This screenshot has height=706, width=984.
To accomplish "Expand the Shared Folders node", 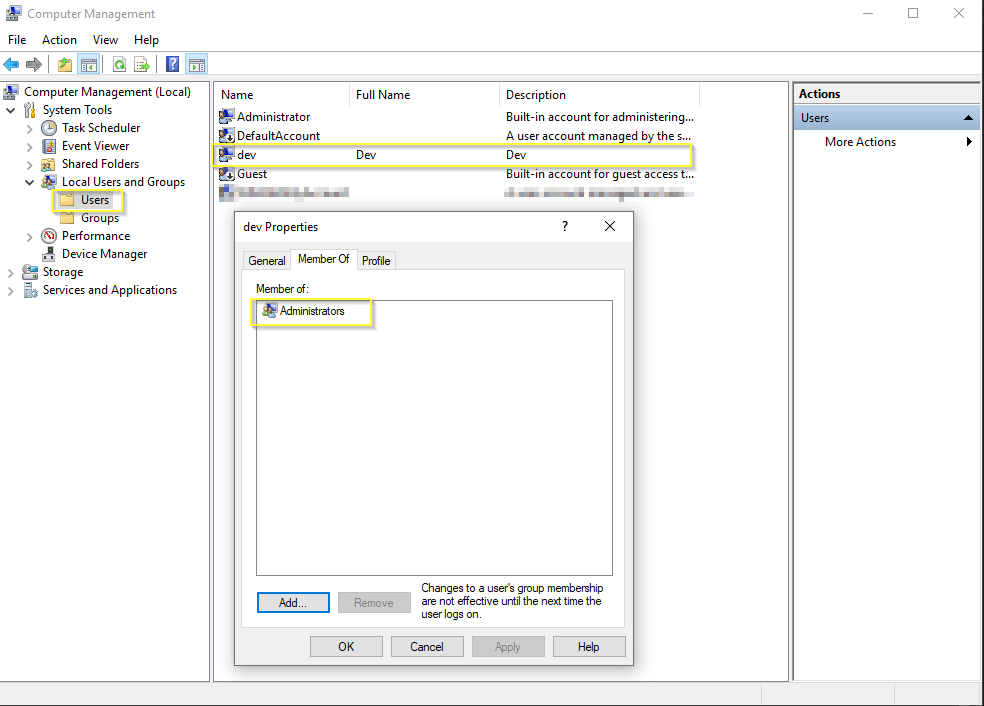I will coord(29,164).
